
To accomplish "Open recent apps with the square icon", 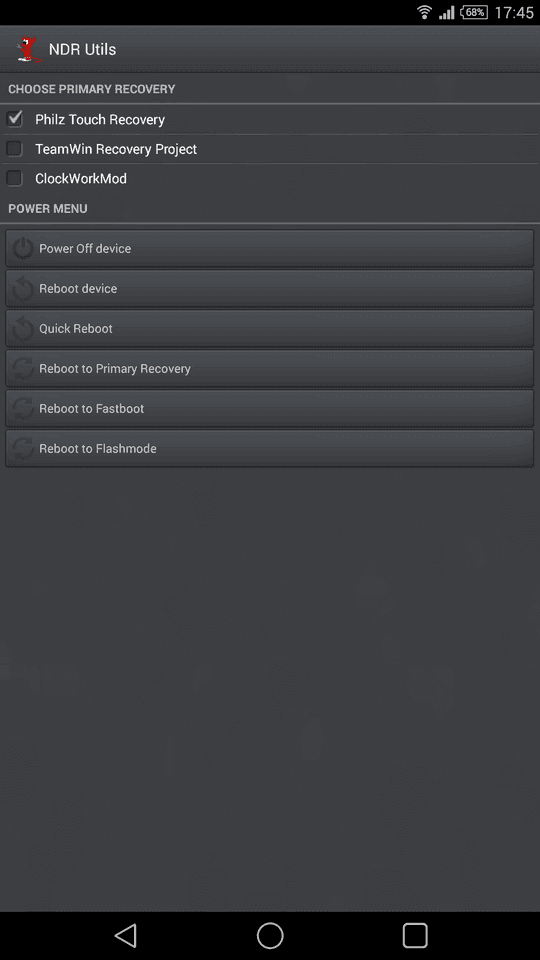I will 414,936.
